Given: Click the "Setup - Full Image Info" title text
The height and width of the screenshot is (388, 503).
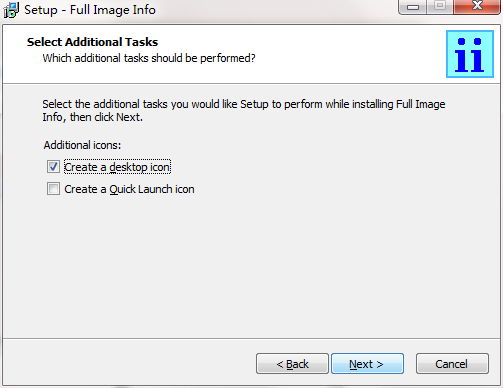Looking at the screenshot, I should [x=90, y=10].
